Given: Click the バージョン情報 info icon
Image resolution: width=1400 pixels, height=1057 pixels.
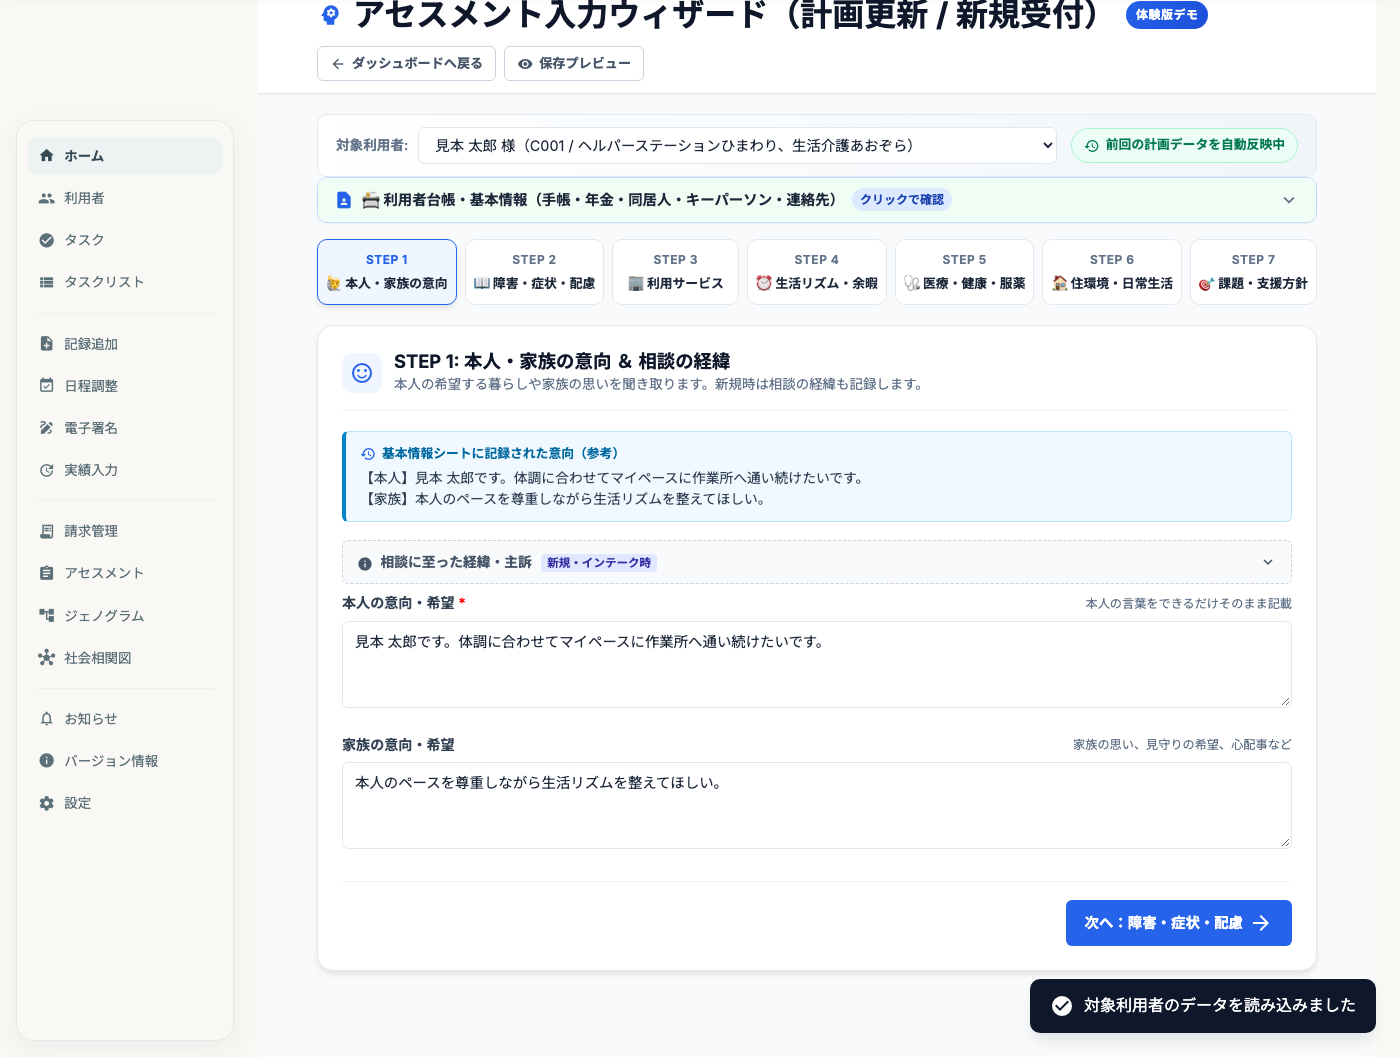Looking at the screenshot, I should pyautogui.click(x=46, y=761).
